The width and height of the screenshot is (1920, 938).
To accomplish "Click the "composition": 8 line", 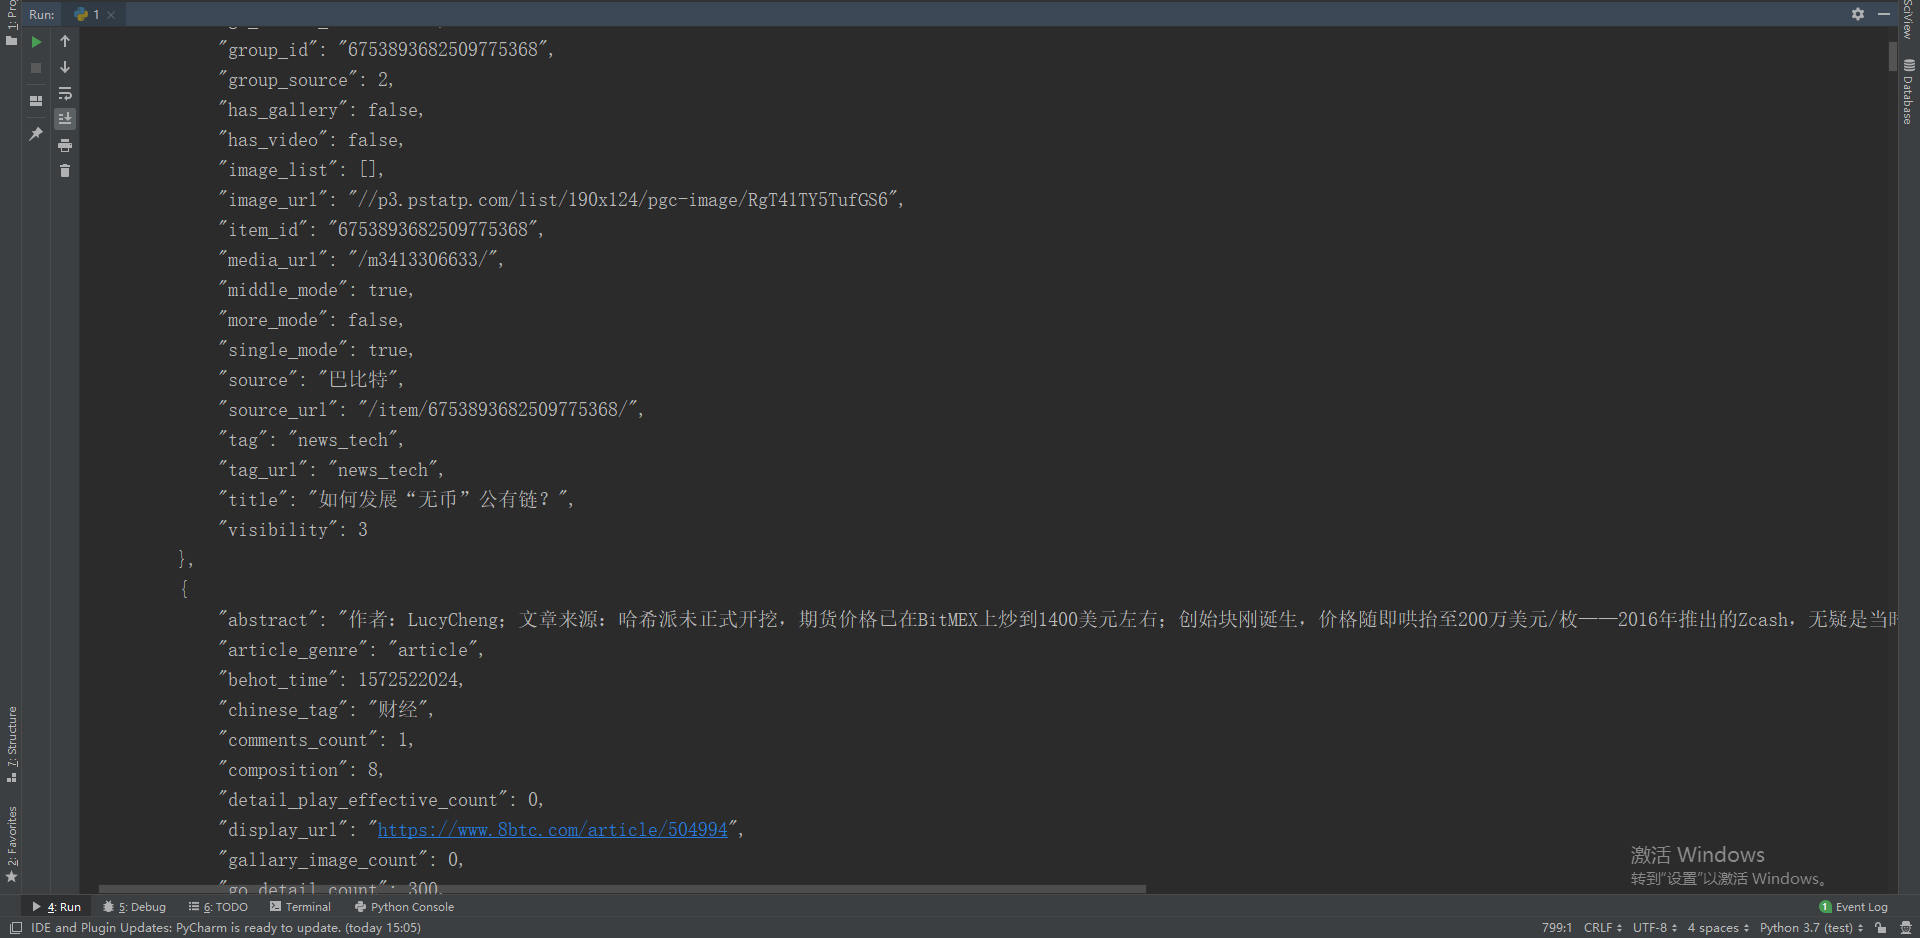I will pyautogui.click(x=301, y=770).
